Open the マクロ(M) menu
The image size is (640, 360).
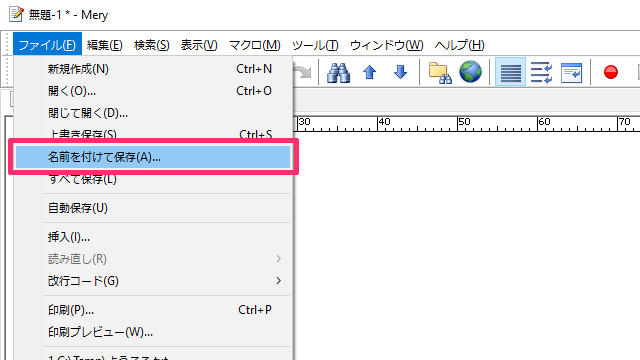tap(255, 44)
